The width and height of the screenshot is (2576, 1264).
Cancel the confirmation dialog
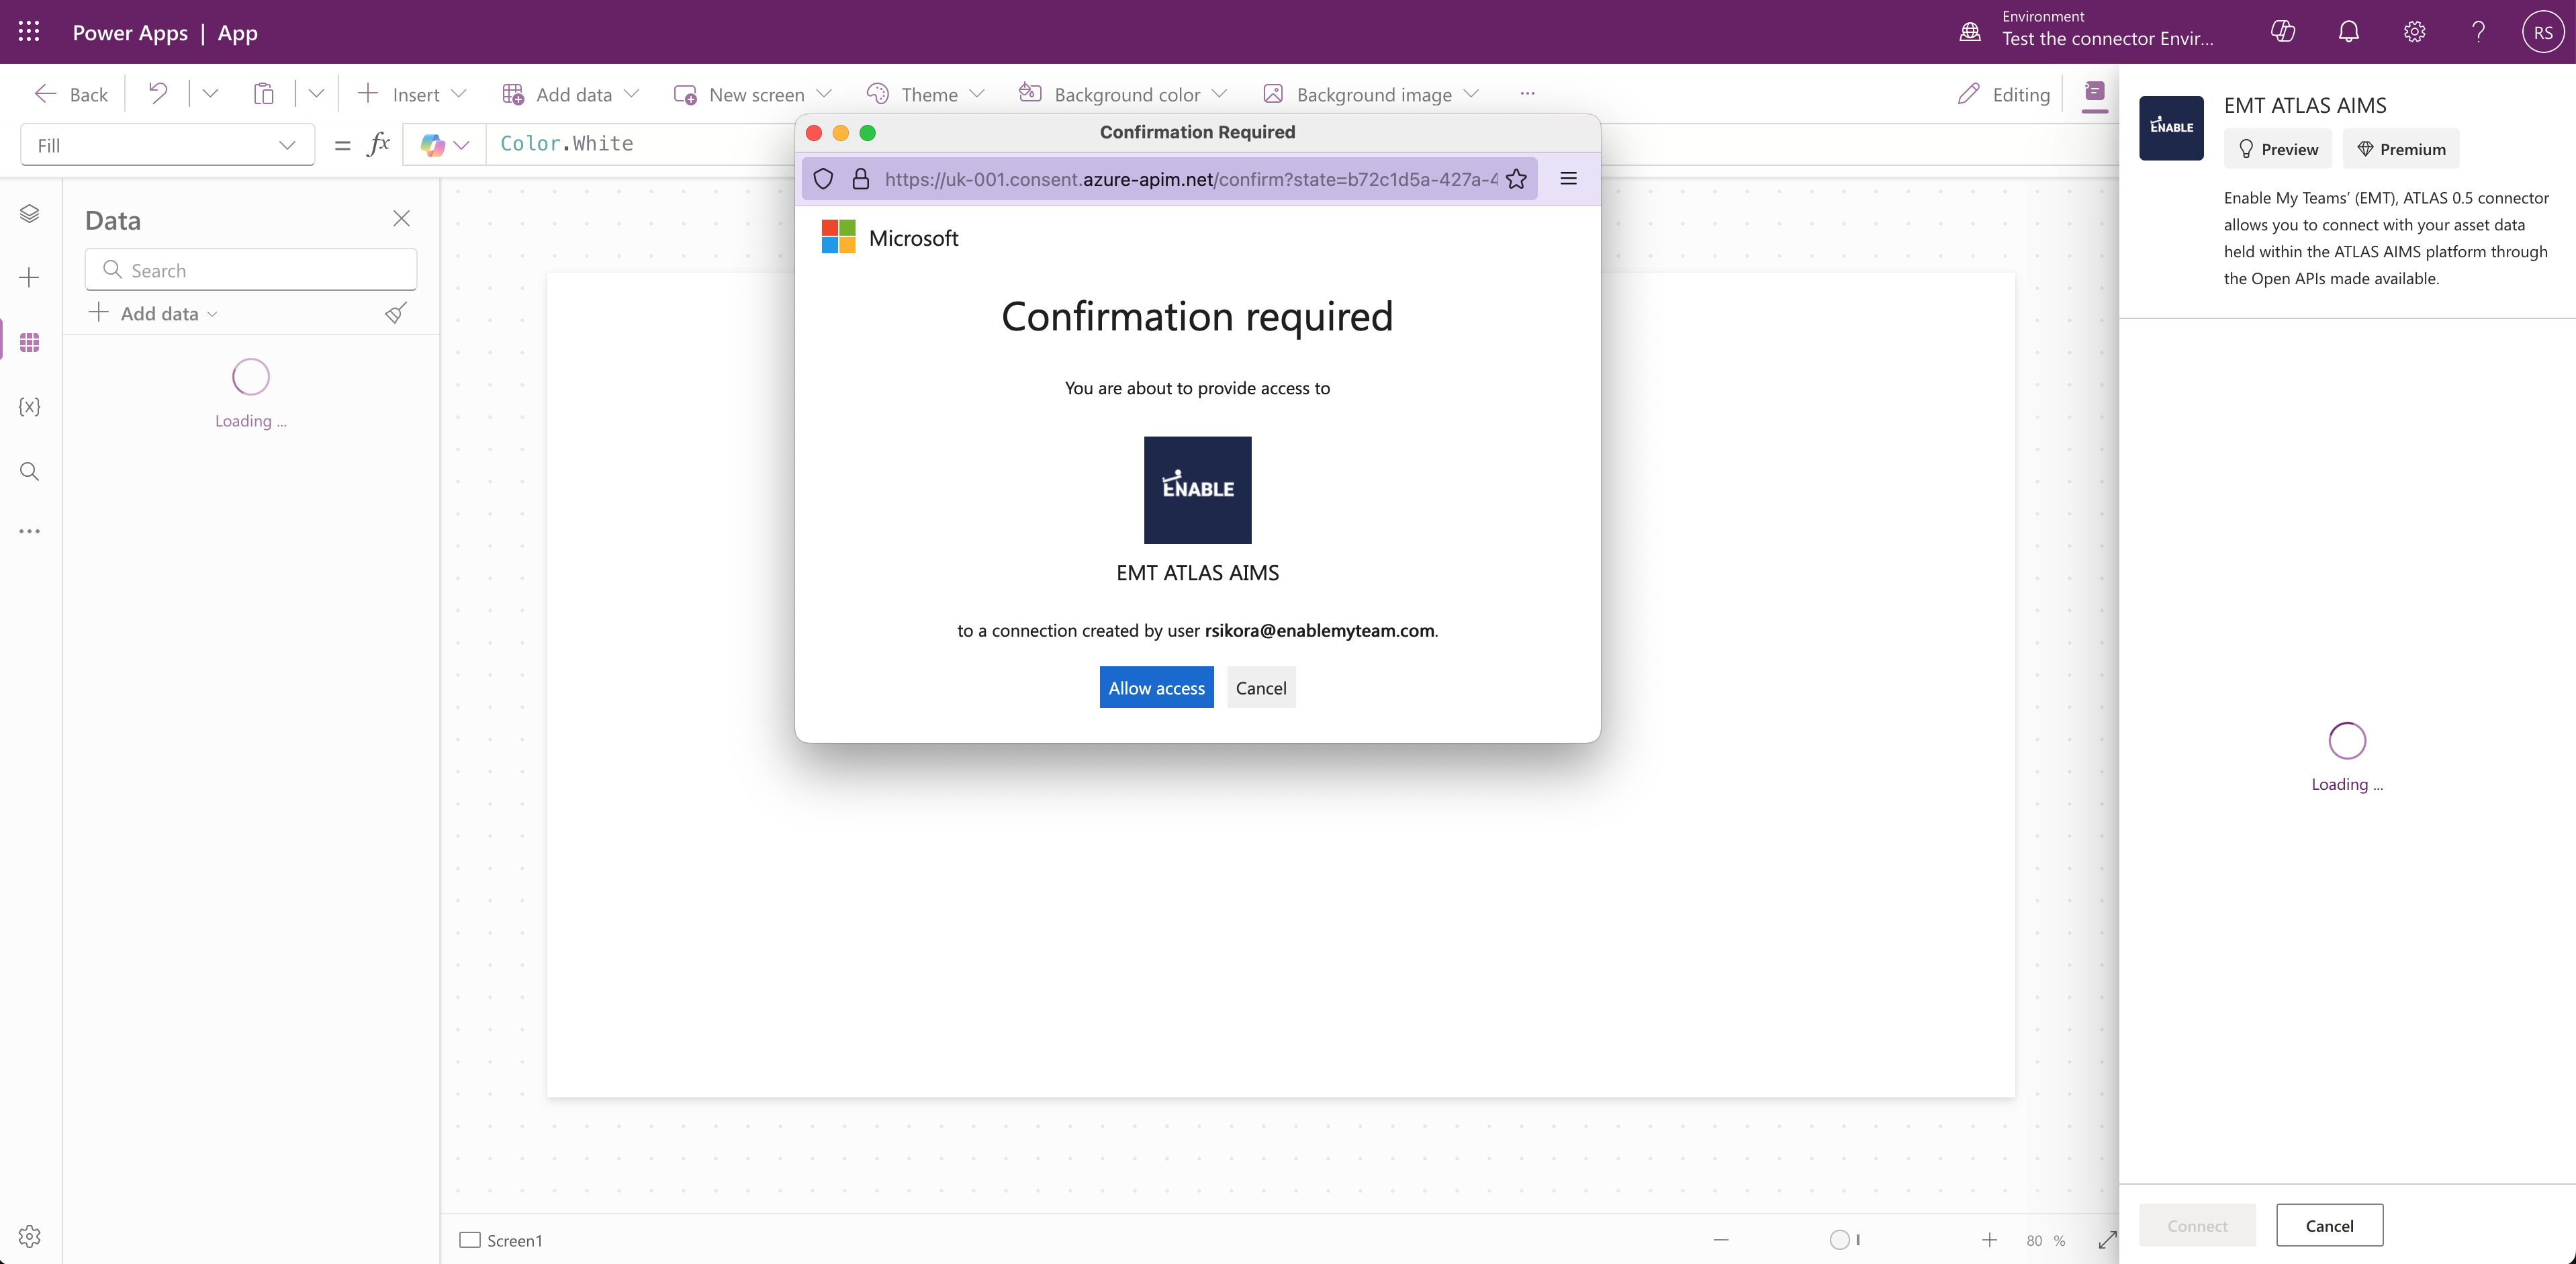(1260, 688)
